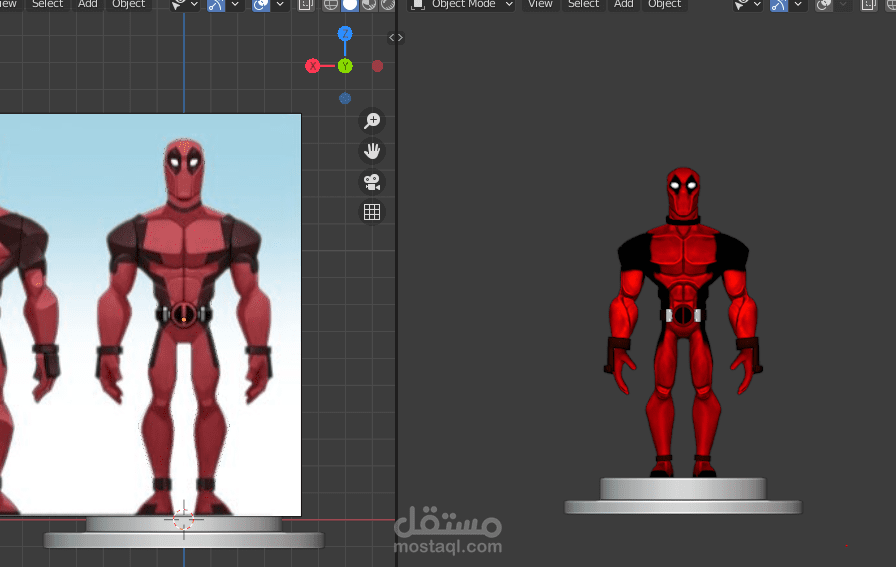This screenshot has height=567, width=896.
Task: Click the Y axis on navigation gizmo
Action: 345,66
